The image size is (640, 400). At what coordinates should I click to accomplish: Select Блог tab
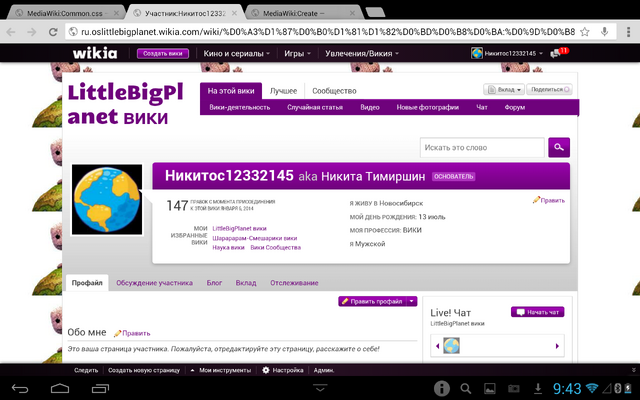[x=214, y=283]
